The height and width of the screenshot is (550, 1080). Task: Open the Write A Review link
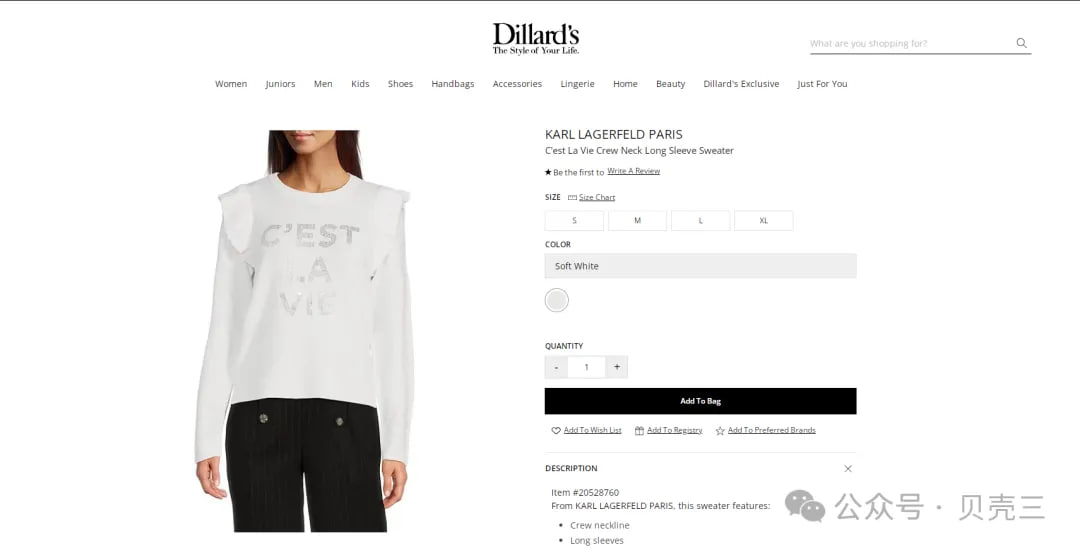[x=634, y=171]
